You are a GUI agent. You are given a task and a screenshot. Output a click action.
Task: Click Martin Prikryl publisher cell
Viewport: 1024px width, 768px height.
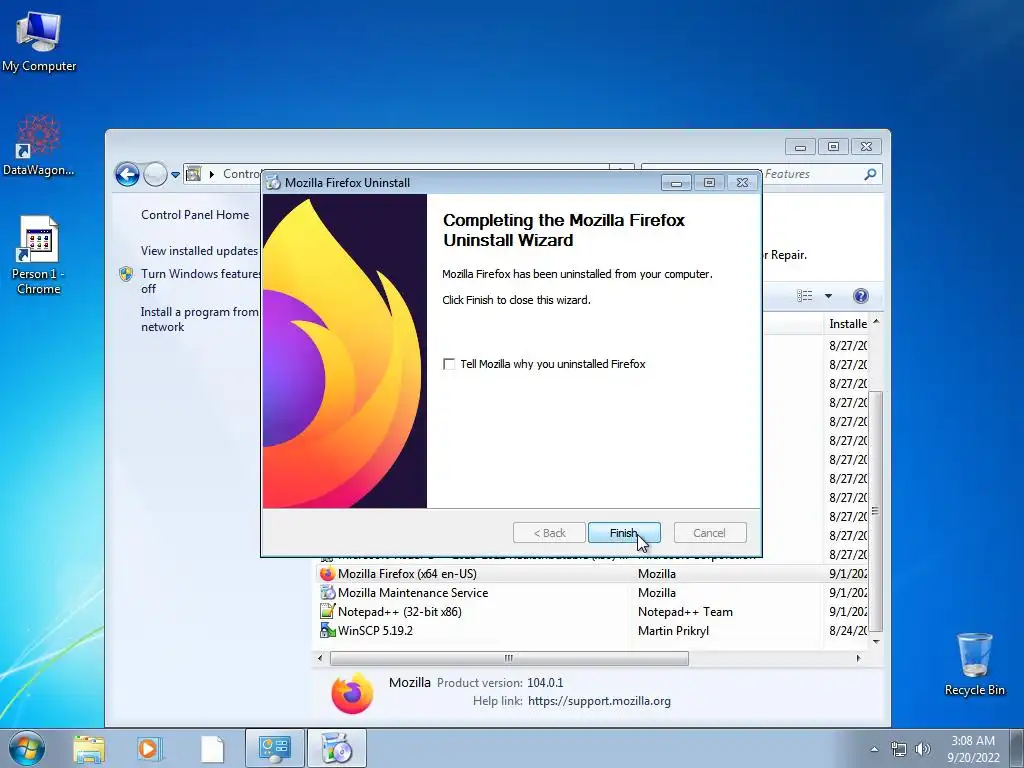click(x=673, y=630)
